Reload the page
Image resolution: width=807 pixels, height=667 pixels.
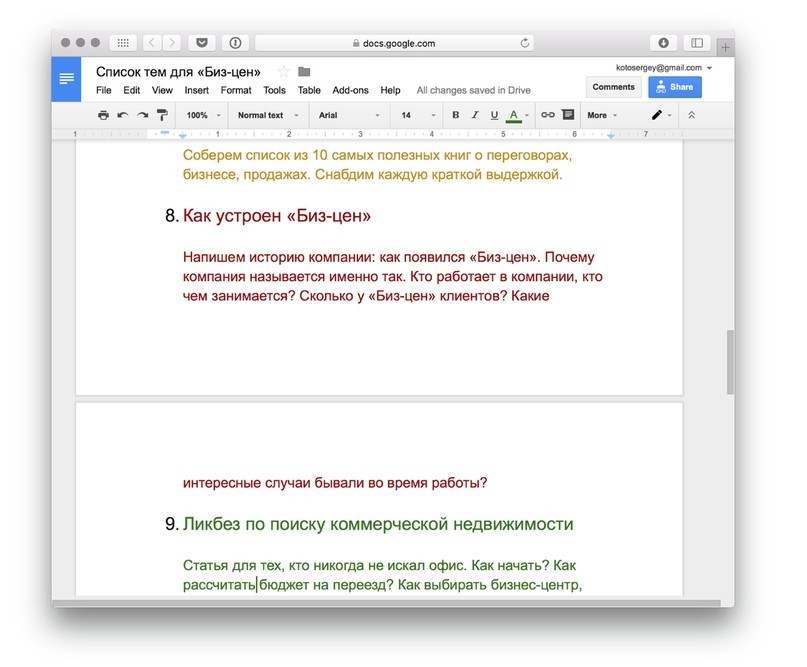click(x=524, y=43)
